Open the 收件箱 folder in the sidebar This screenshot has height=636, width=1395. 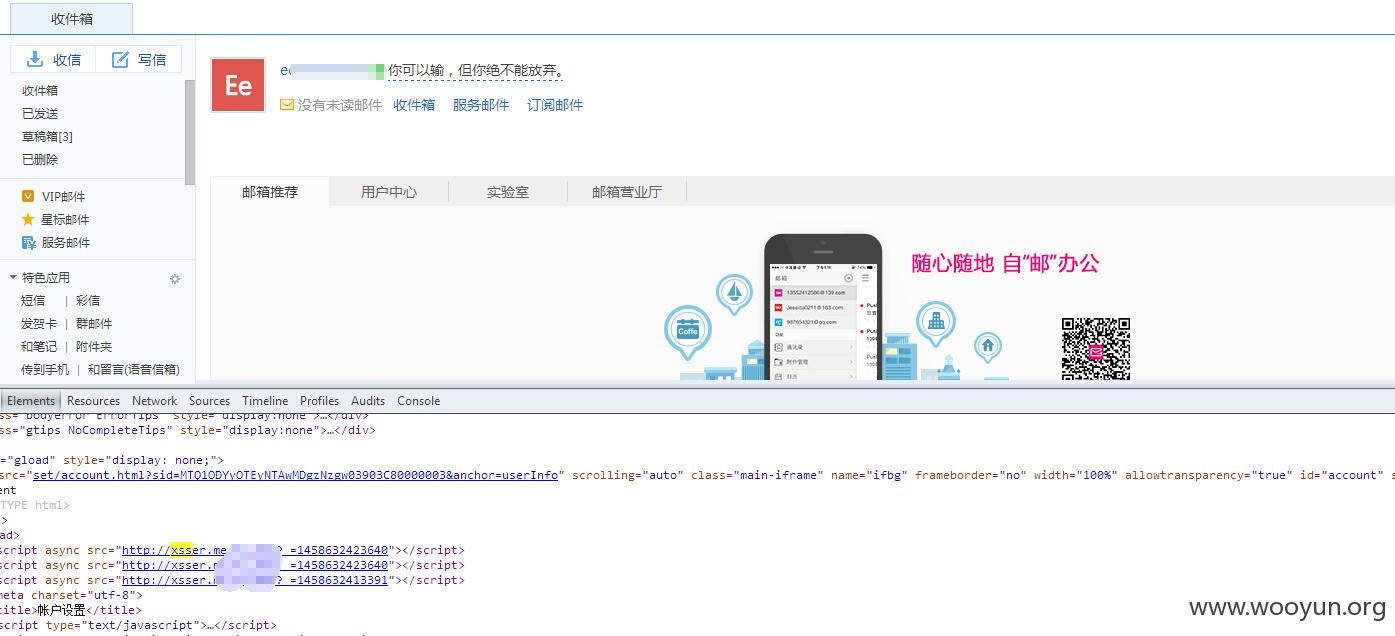pyautogui.click(x=40, y=90)
